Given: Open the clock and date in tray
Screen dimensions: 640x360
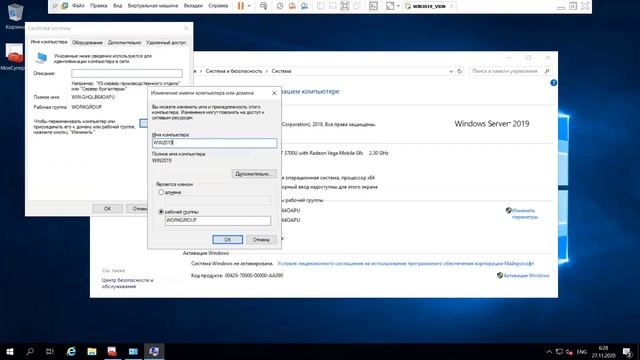Looking at the screenshot, I should (x=603, y=352).
